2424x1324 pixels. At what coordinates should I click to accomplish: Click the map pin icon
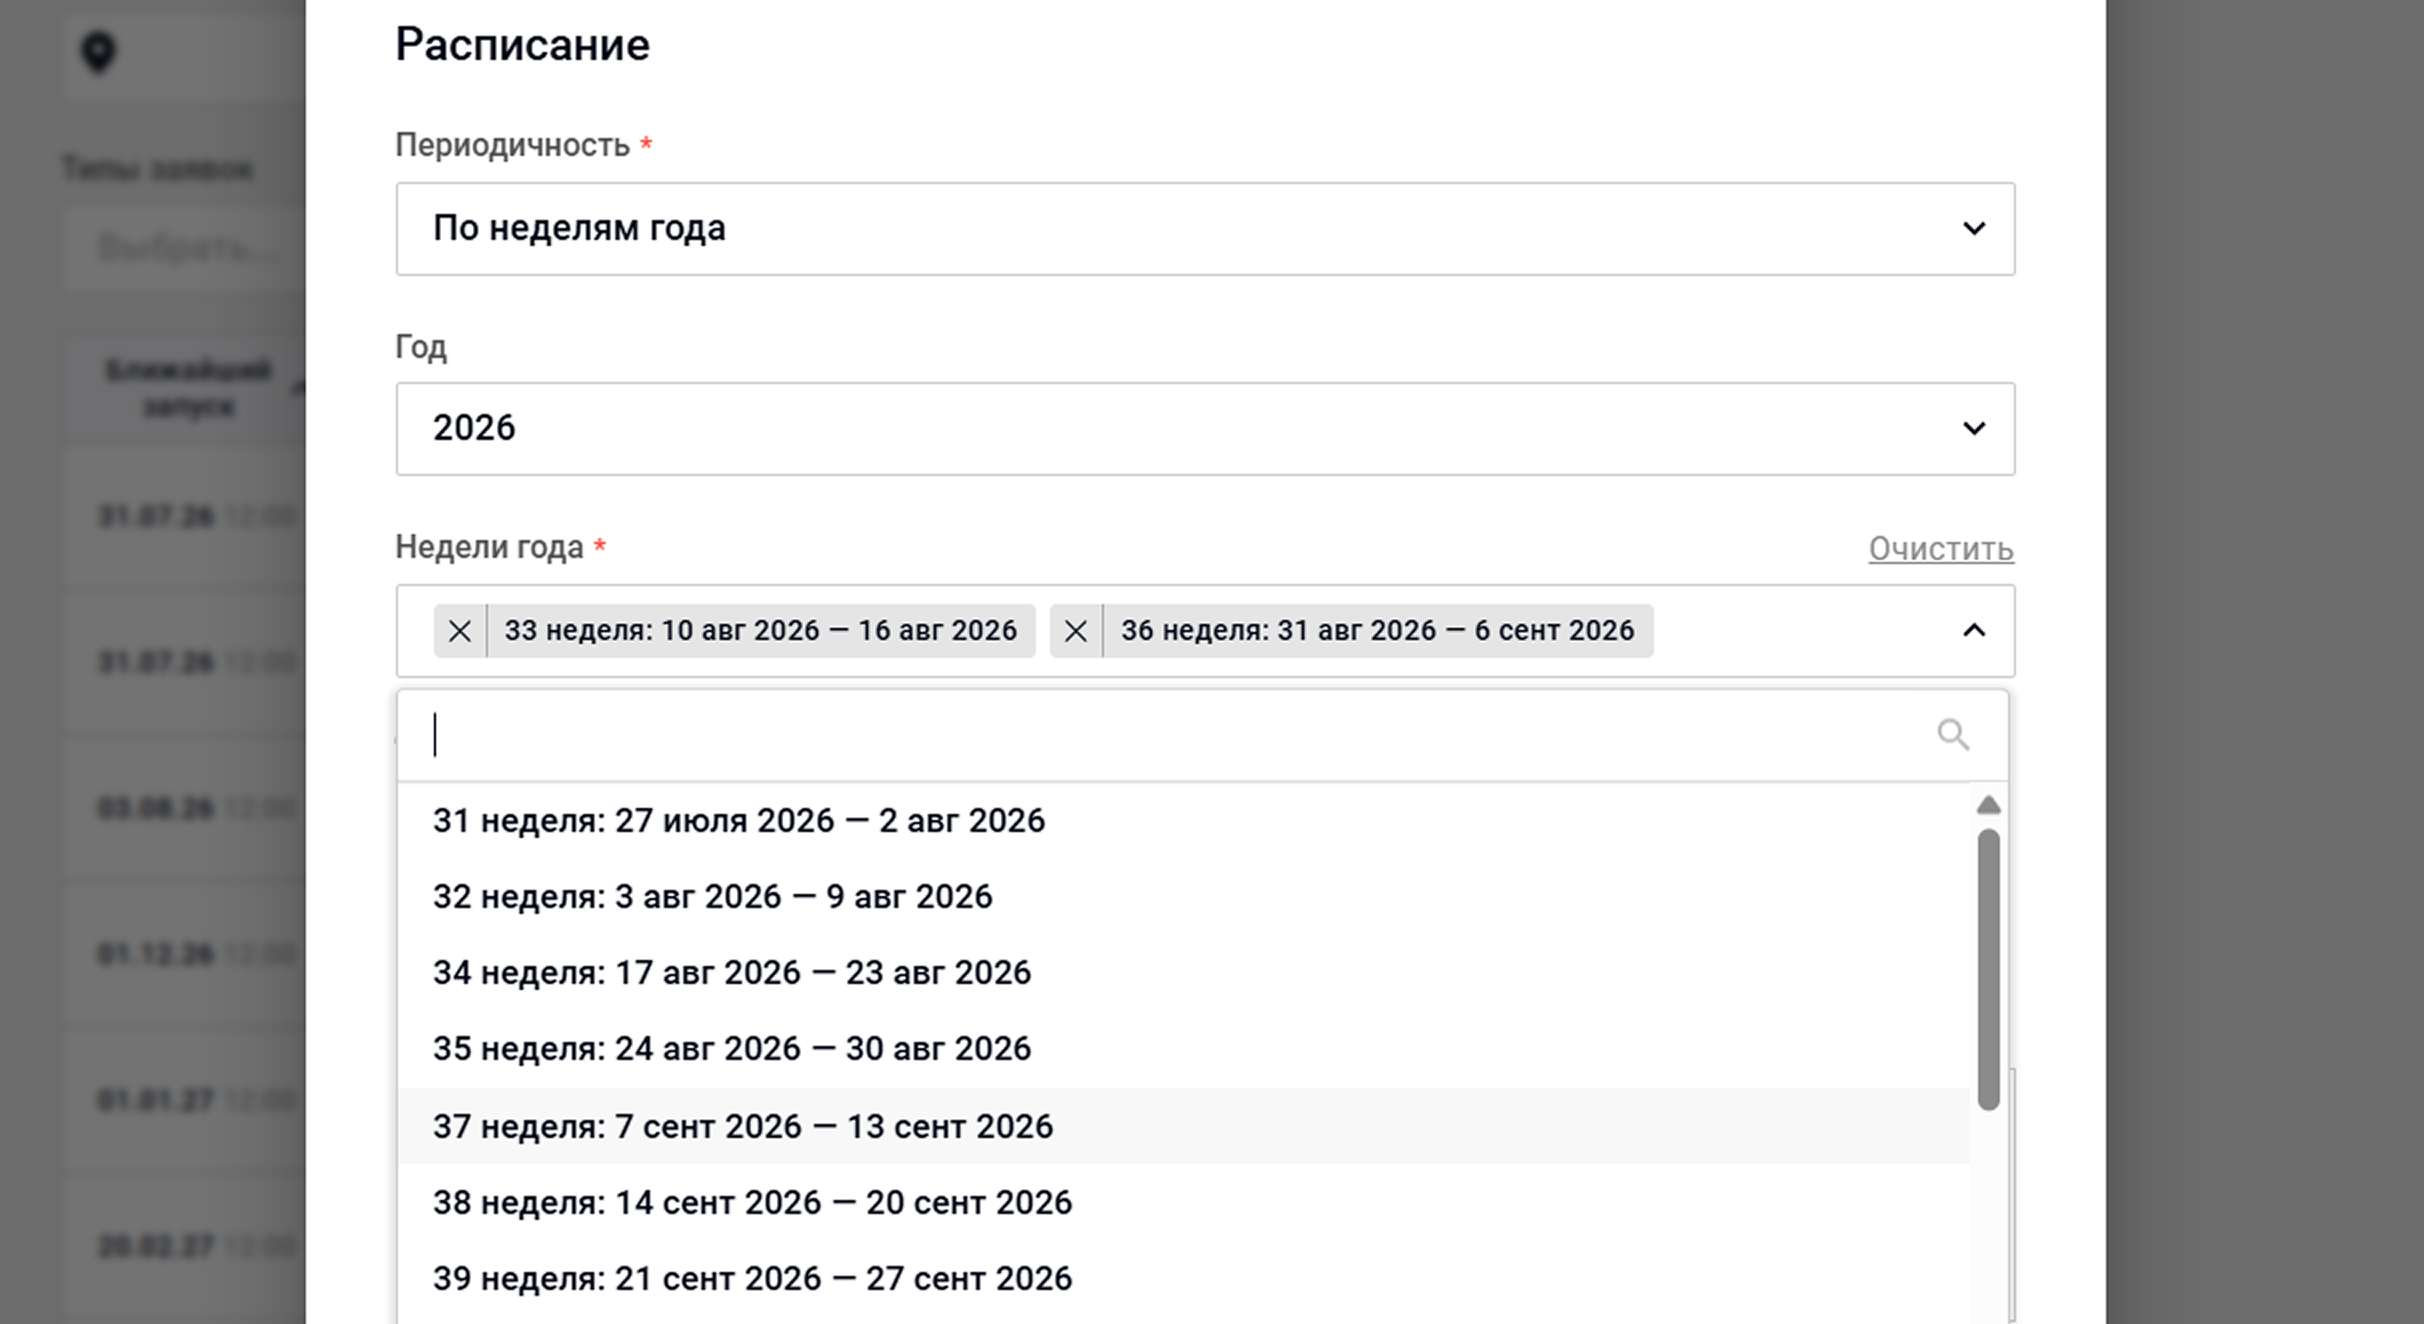(98, 51)
